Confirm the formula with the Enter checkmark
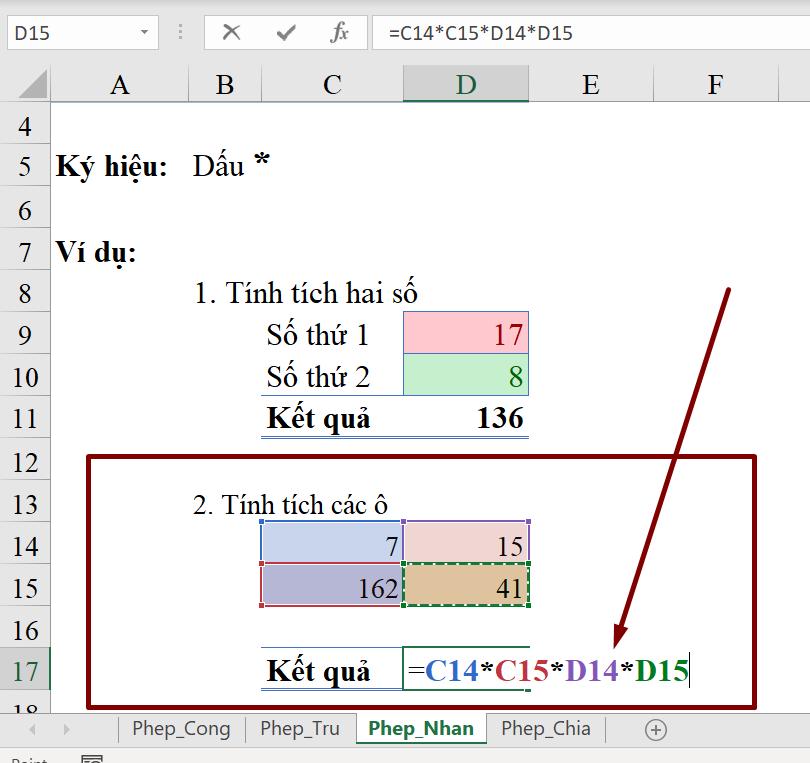810x763 pixels. [287, 32]
